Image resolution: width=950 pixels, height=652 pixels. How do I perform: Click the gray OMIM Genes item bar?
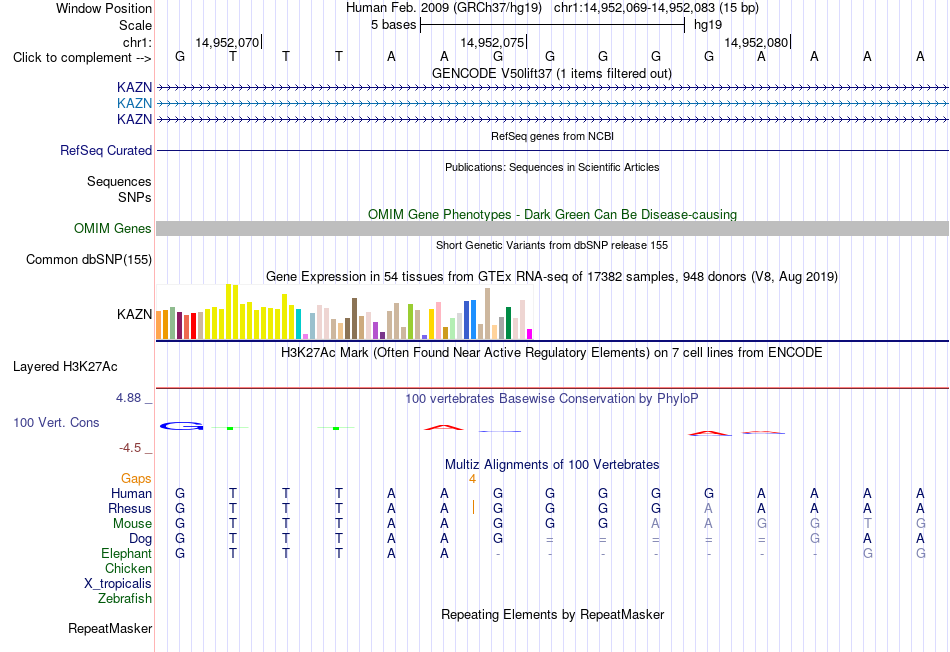pos(552,228)
